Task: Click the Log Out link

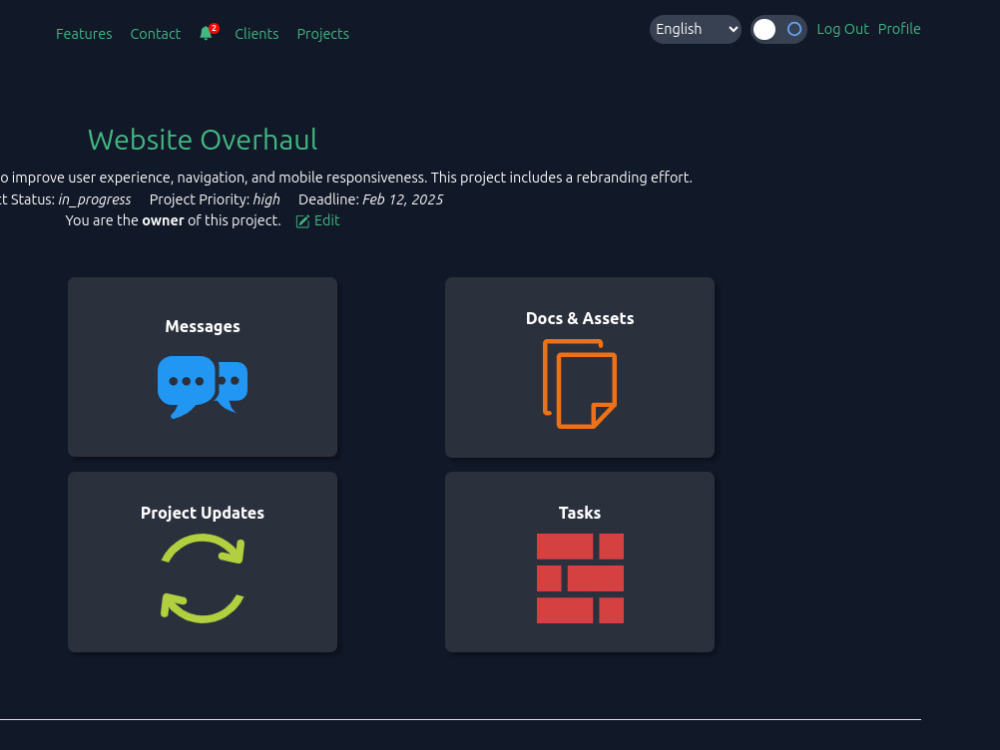Action: pyautogui.click(x=842, y=29)
